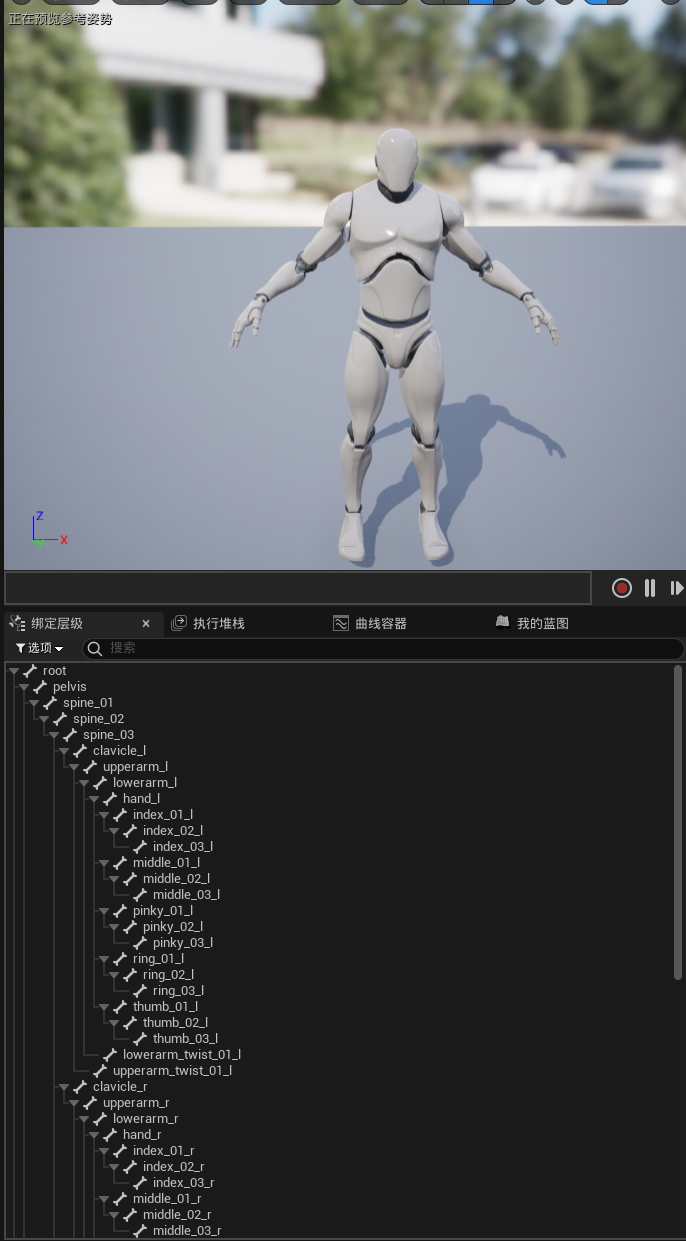The height and width of the screenshot is (1241, 686).
Task: Click the bone icon of thumb_01_l
Action: pos(120,1007)
